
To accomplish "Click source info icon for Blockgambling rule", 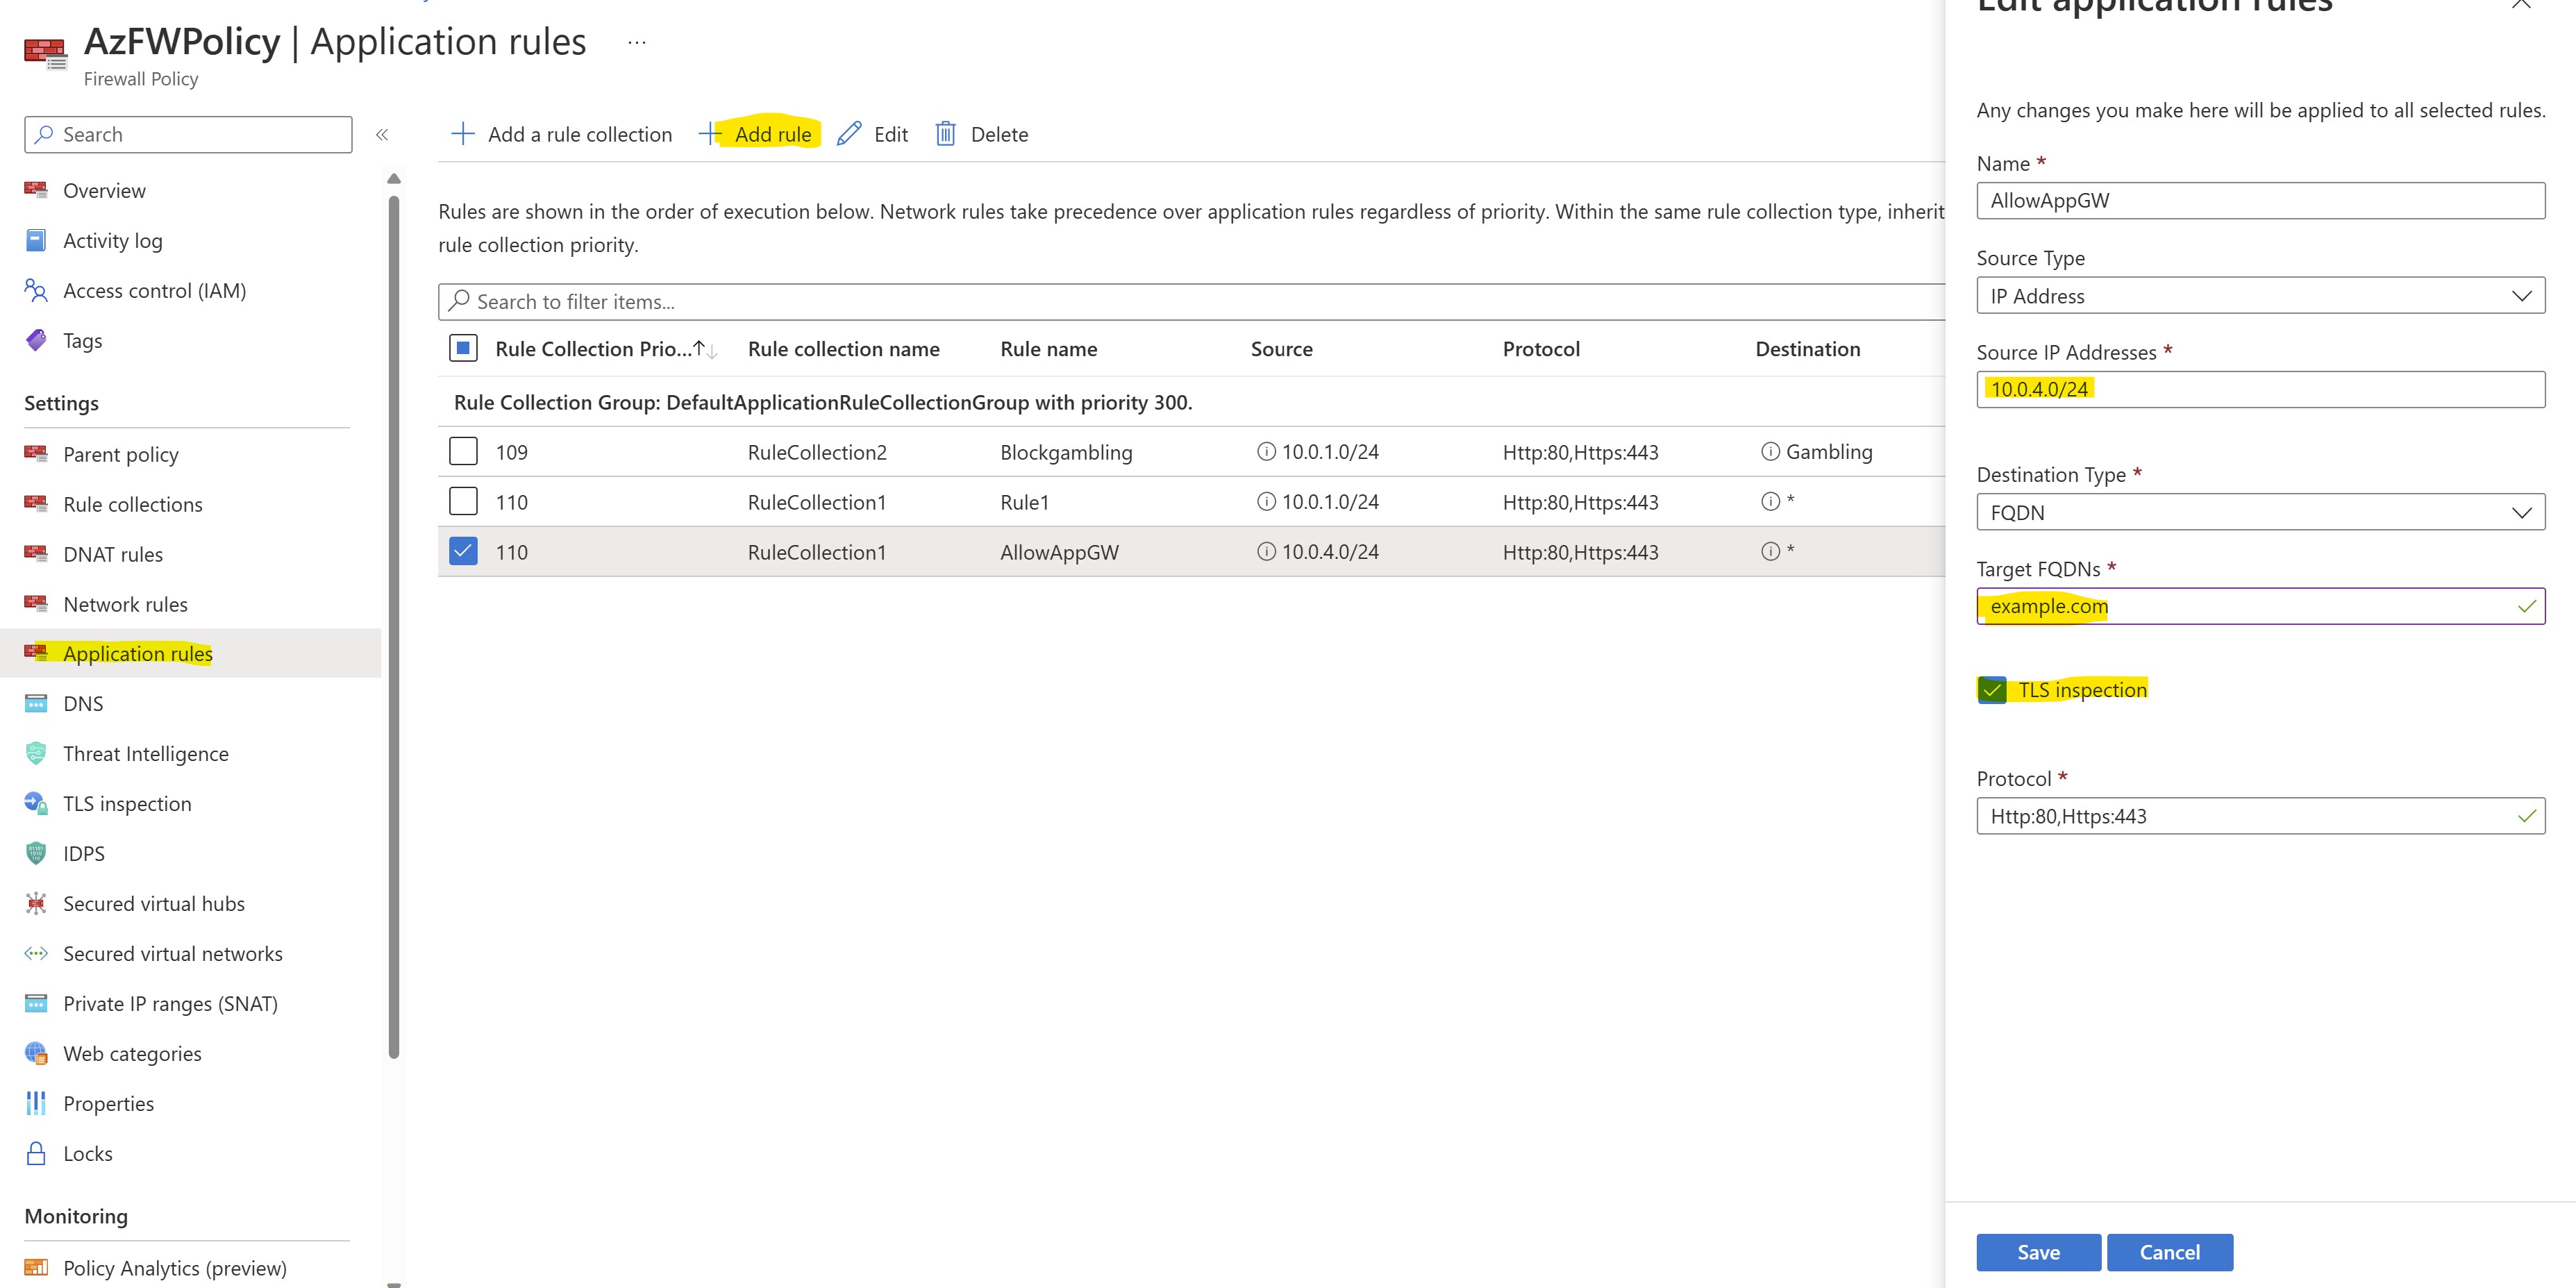I will [1266, 452].
